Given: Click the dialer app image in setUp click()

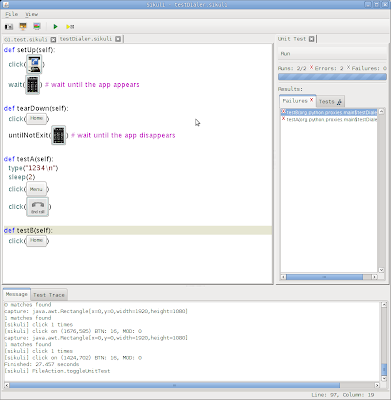Looking at the screenshot, I should [34, 64].
